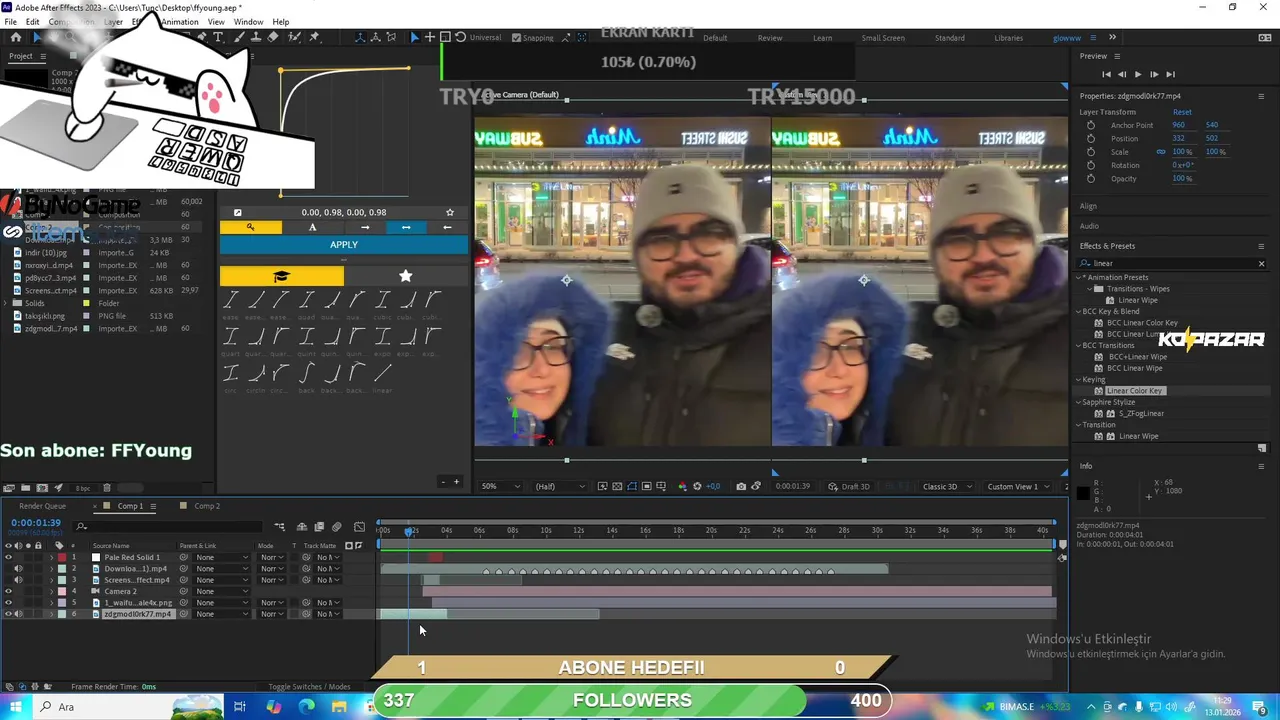Click the composition mini-flowchart icon in timeline
The width and height of the screenshot is (1280, 720).
point(279,527)
